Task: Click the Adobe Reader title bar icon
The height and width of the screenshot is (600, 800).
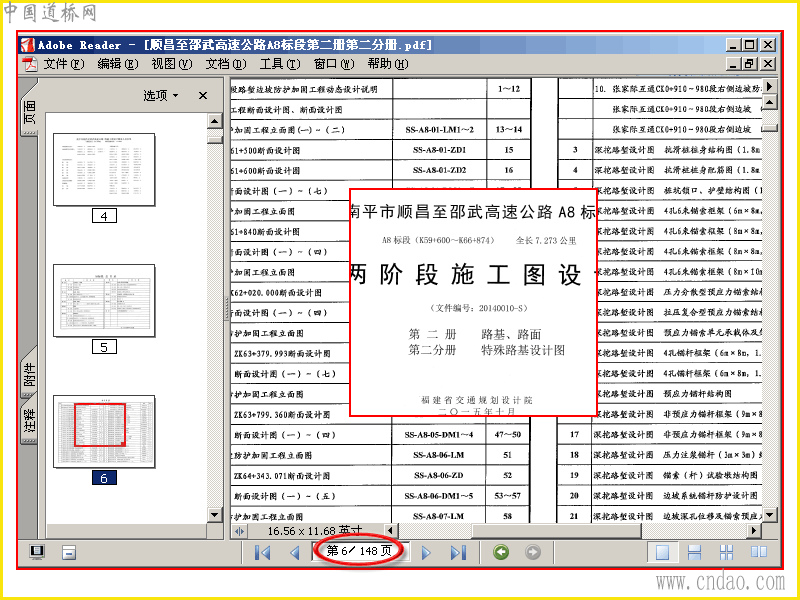Action: 27,45
